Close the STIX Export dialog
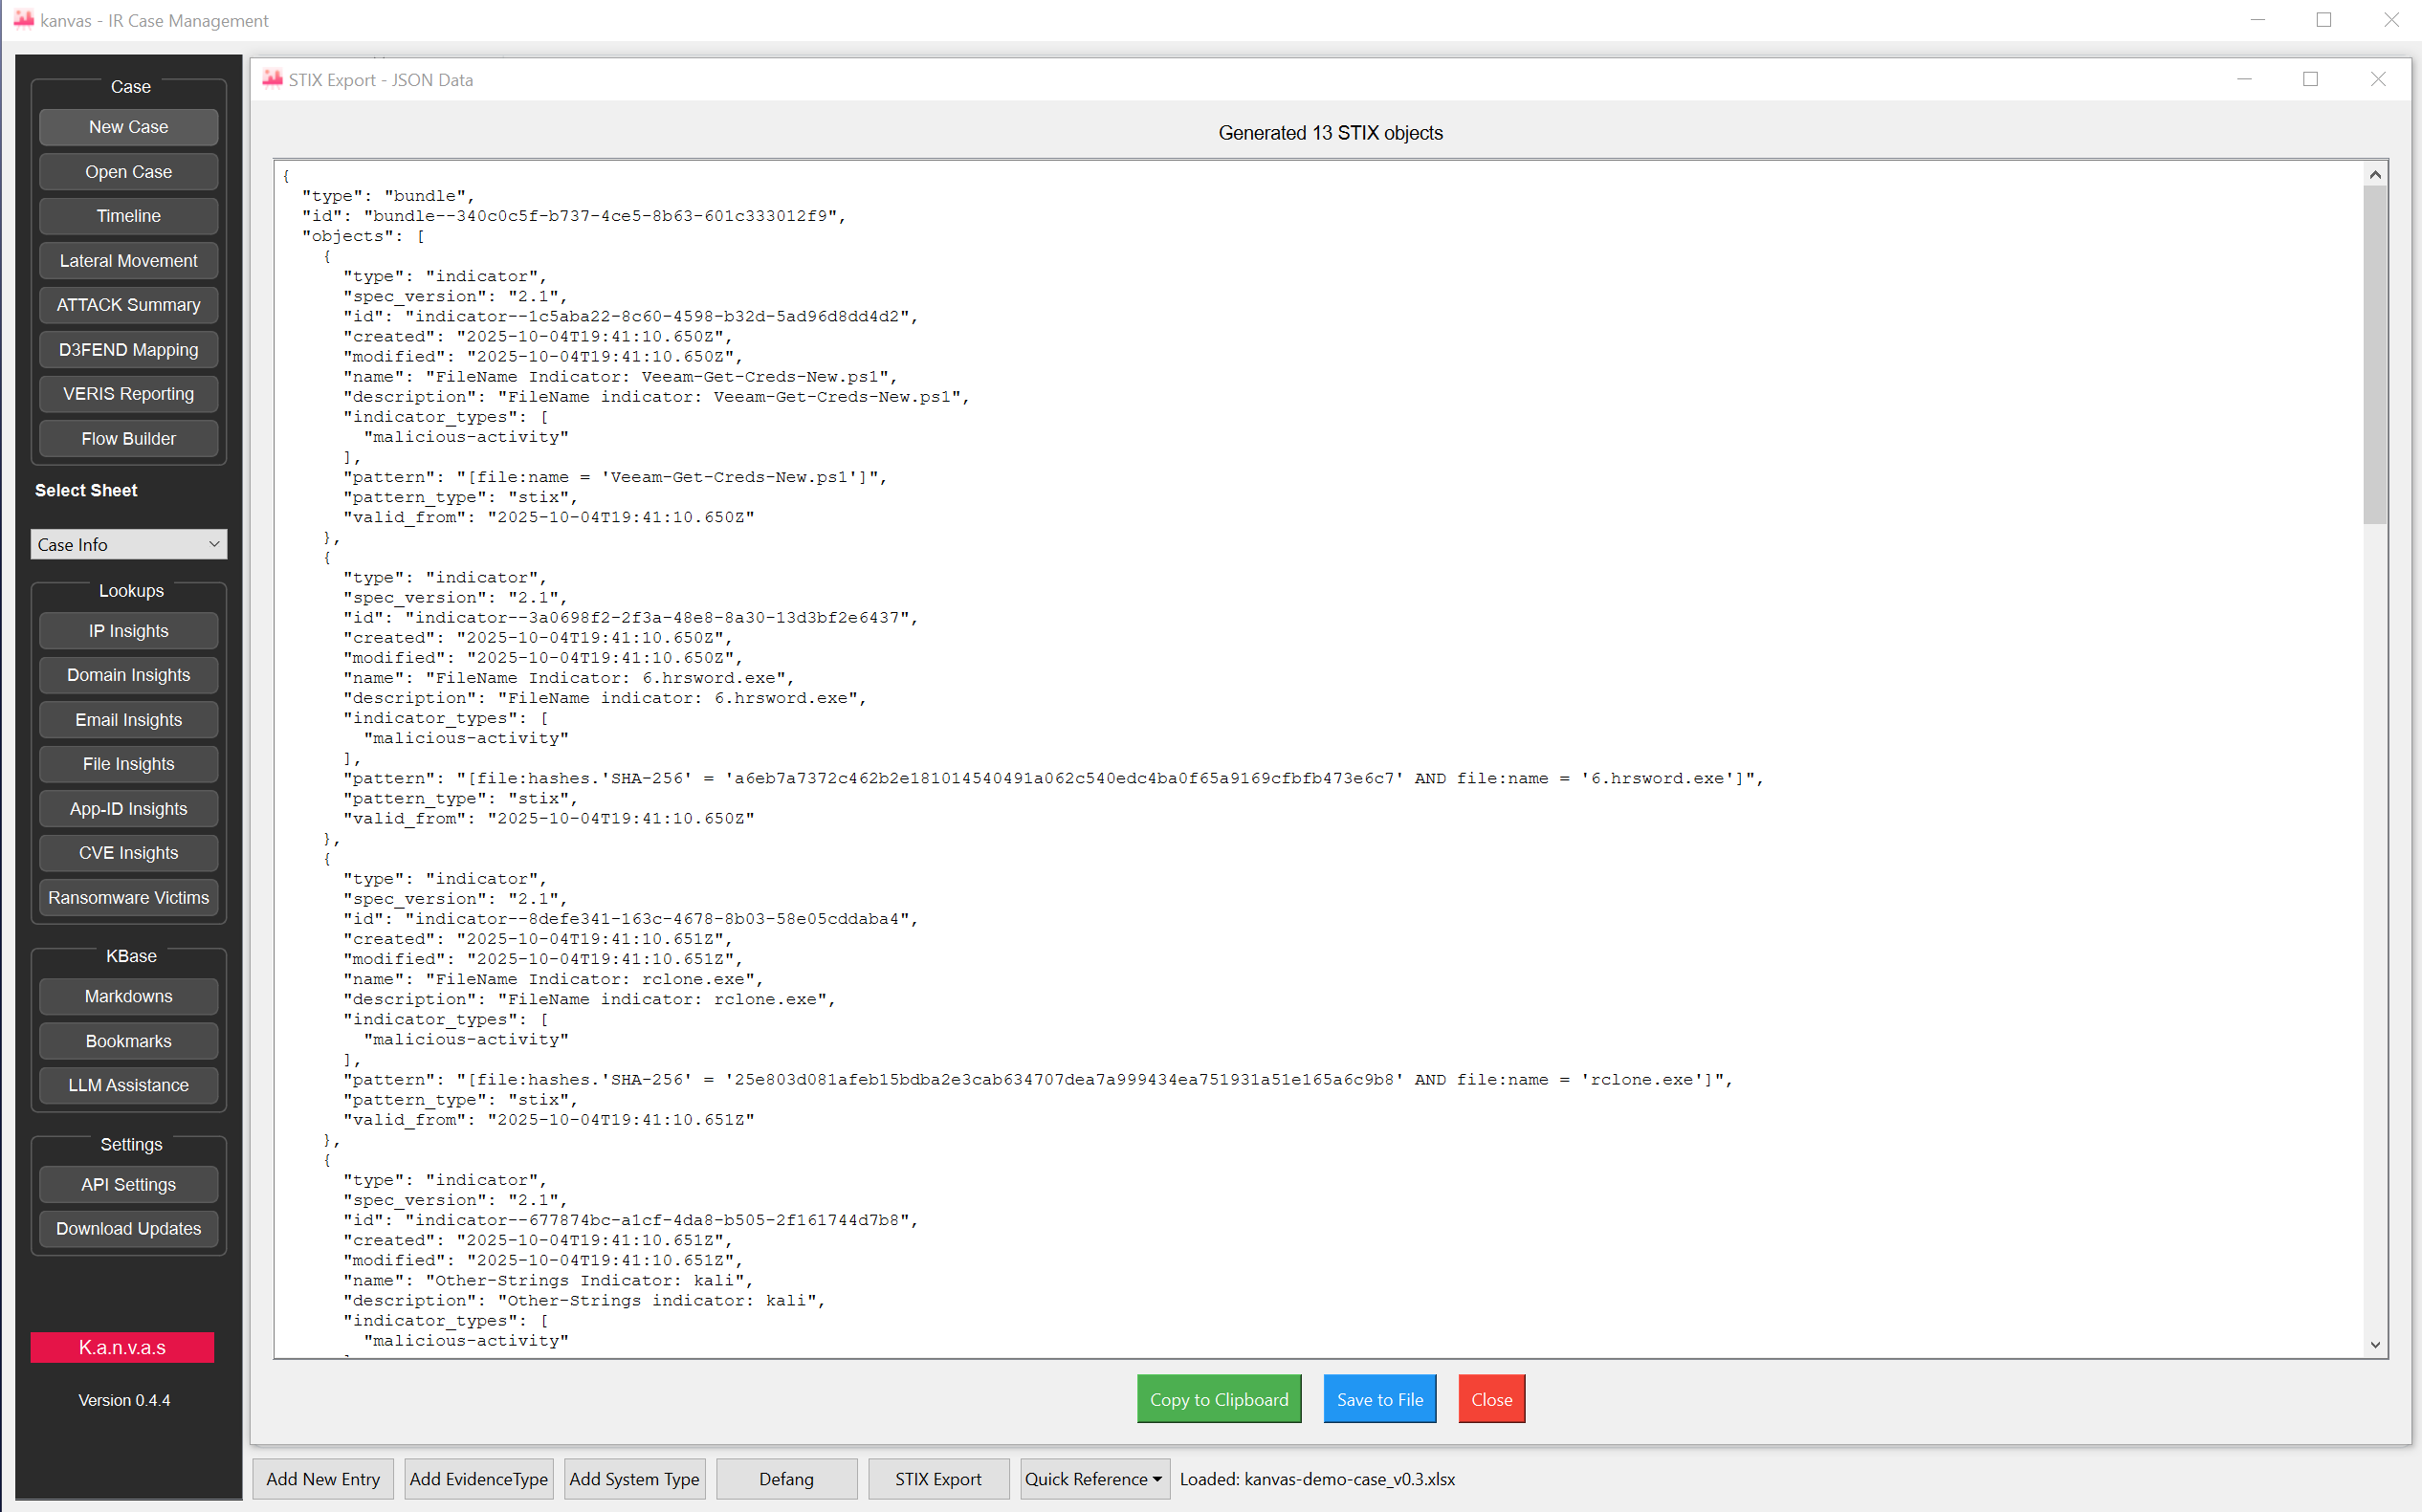 tap(1491, 1398)
